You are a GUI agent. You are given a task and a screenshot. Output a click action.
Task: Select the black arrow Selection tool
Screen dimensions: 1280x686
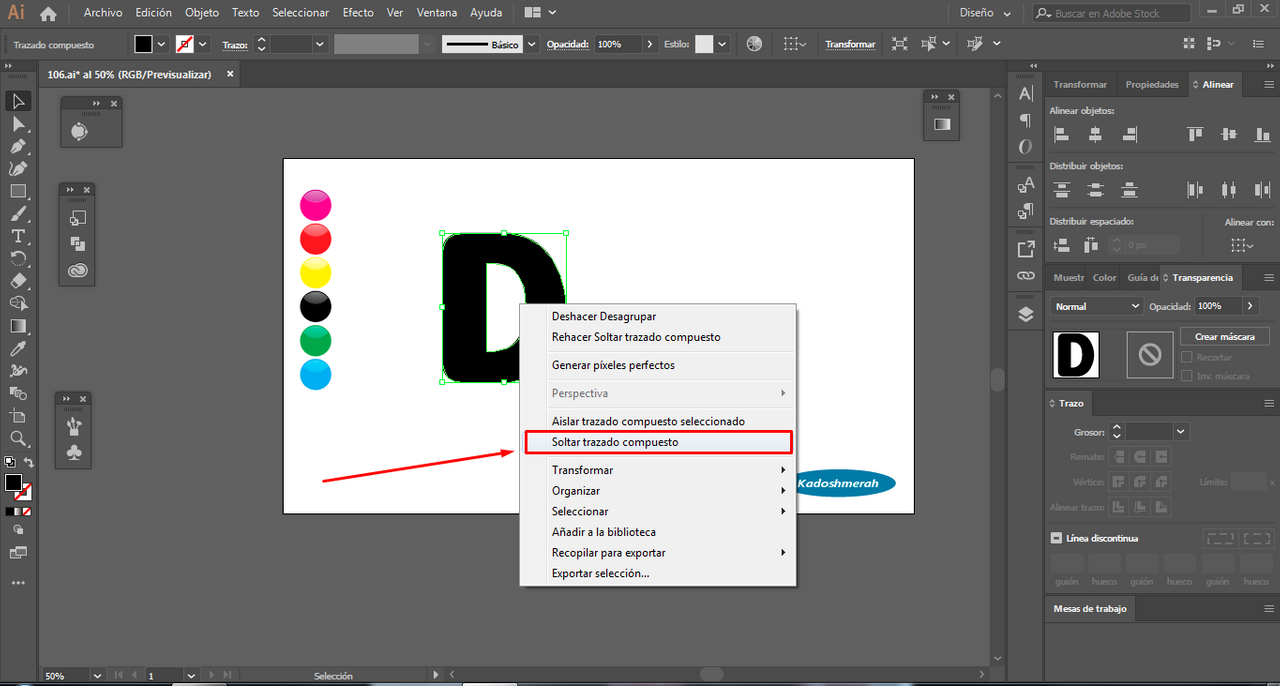pyautogui.click(x=18, y=101)
